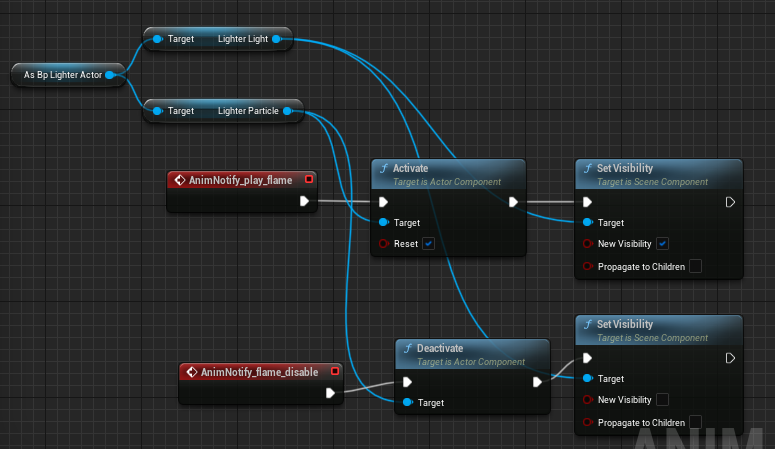Click 'Target is Actor Component' under Deactivate
This screenshot has height=449, width=775.
[471, 362]
